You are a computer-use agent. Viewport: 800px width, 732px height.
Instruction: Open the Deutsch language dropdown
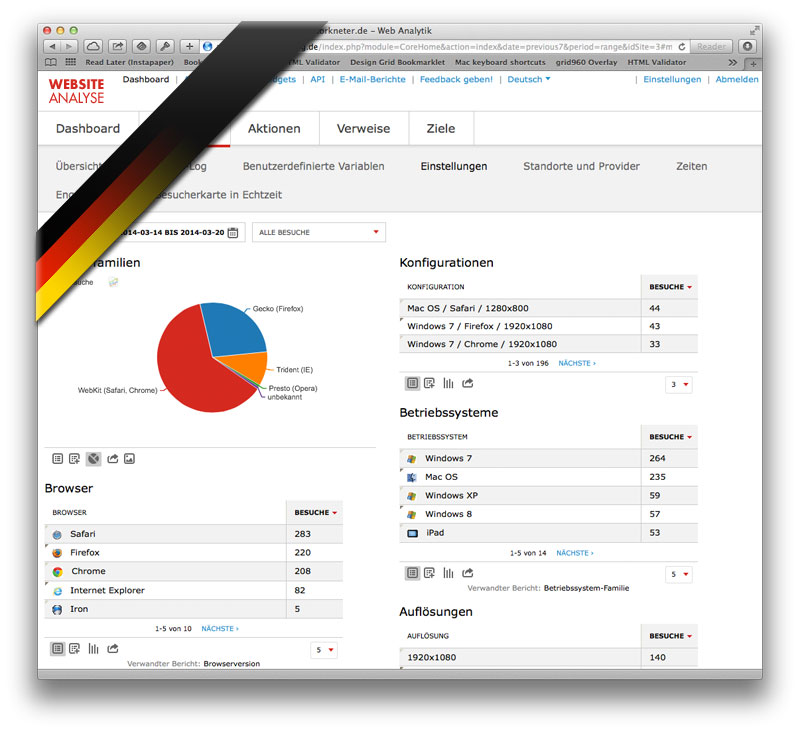[x=529, y=79]
